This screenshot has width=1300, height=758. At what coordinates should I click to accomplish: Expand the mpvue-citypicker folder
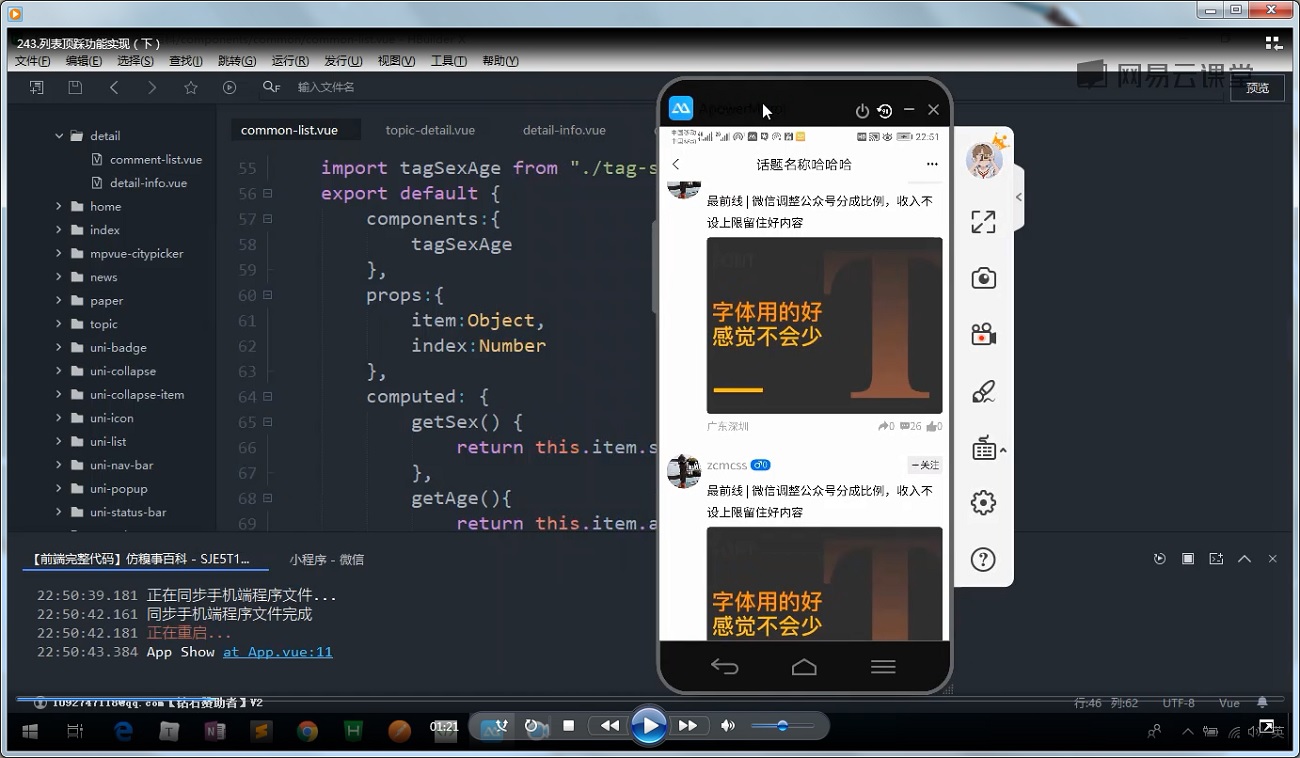[60, 254]
